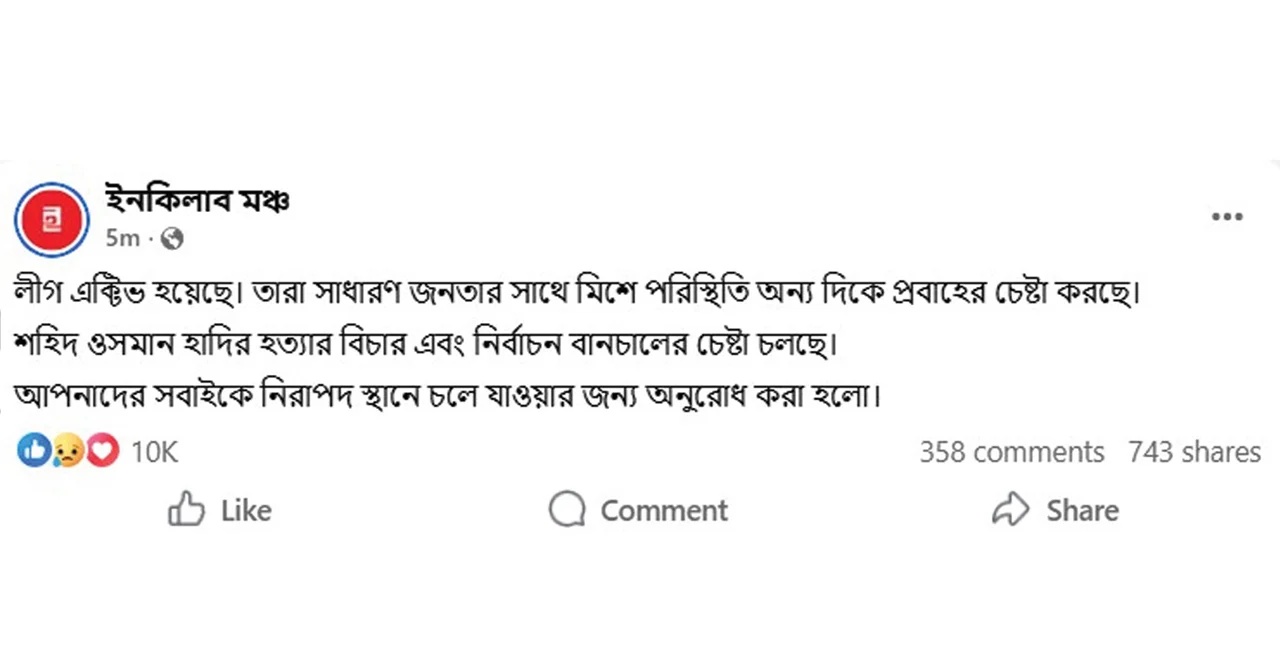The image size is (1280, 660).
Task: Click the curved arrow Share icon
Action: 1010,510
